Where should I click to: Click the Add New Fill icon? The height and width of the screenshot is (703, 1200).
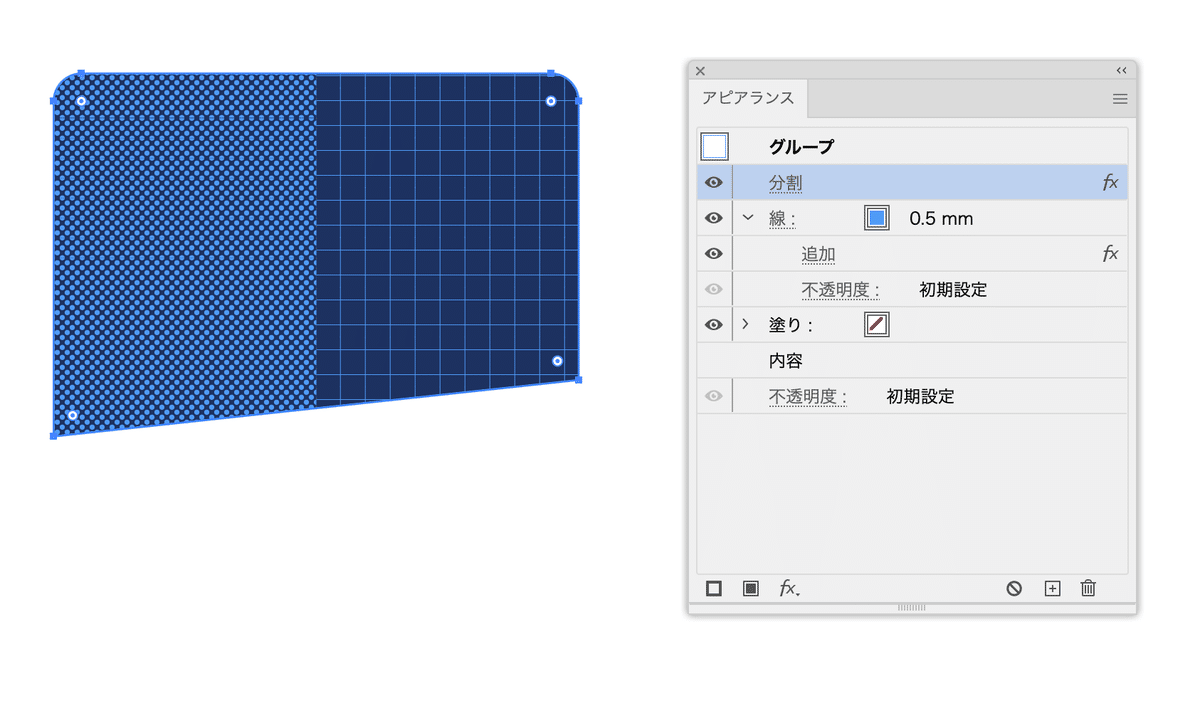[751, 589]
